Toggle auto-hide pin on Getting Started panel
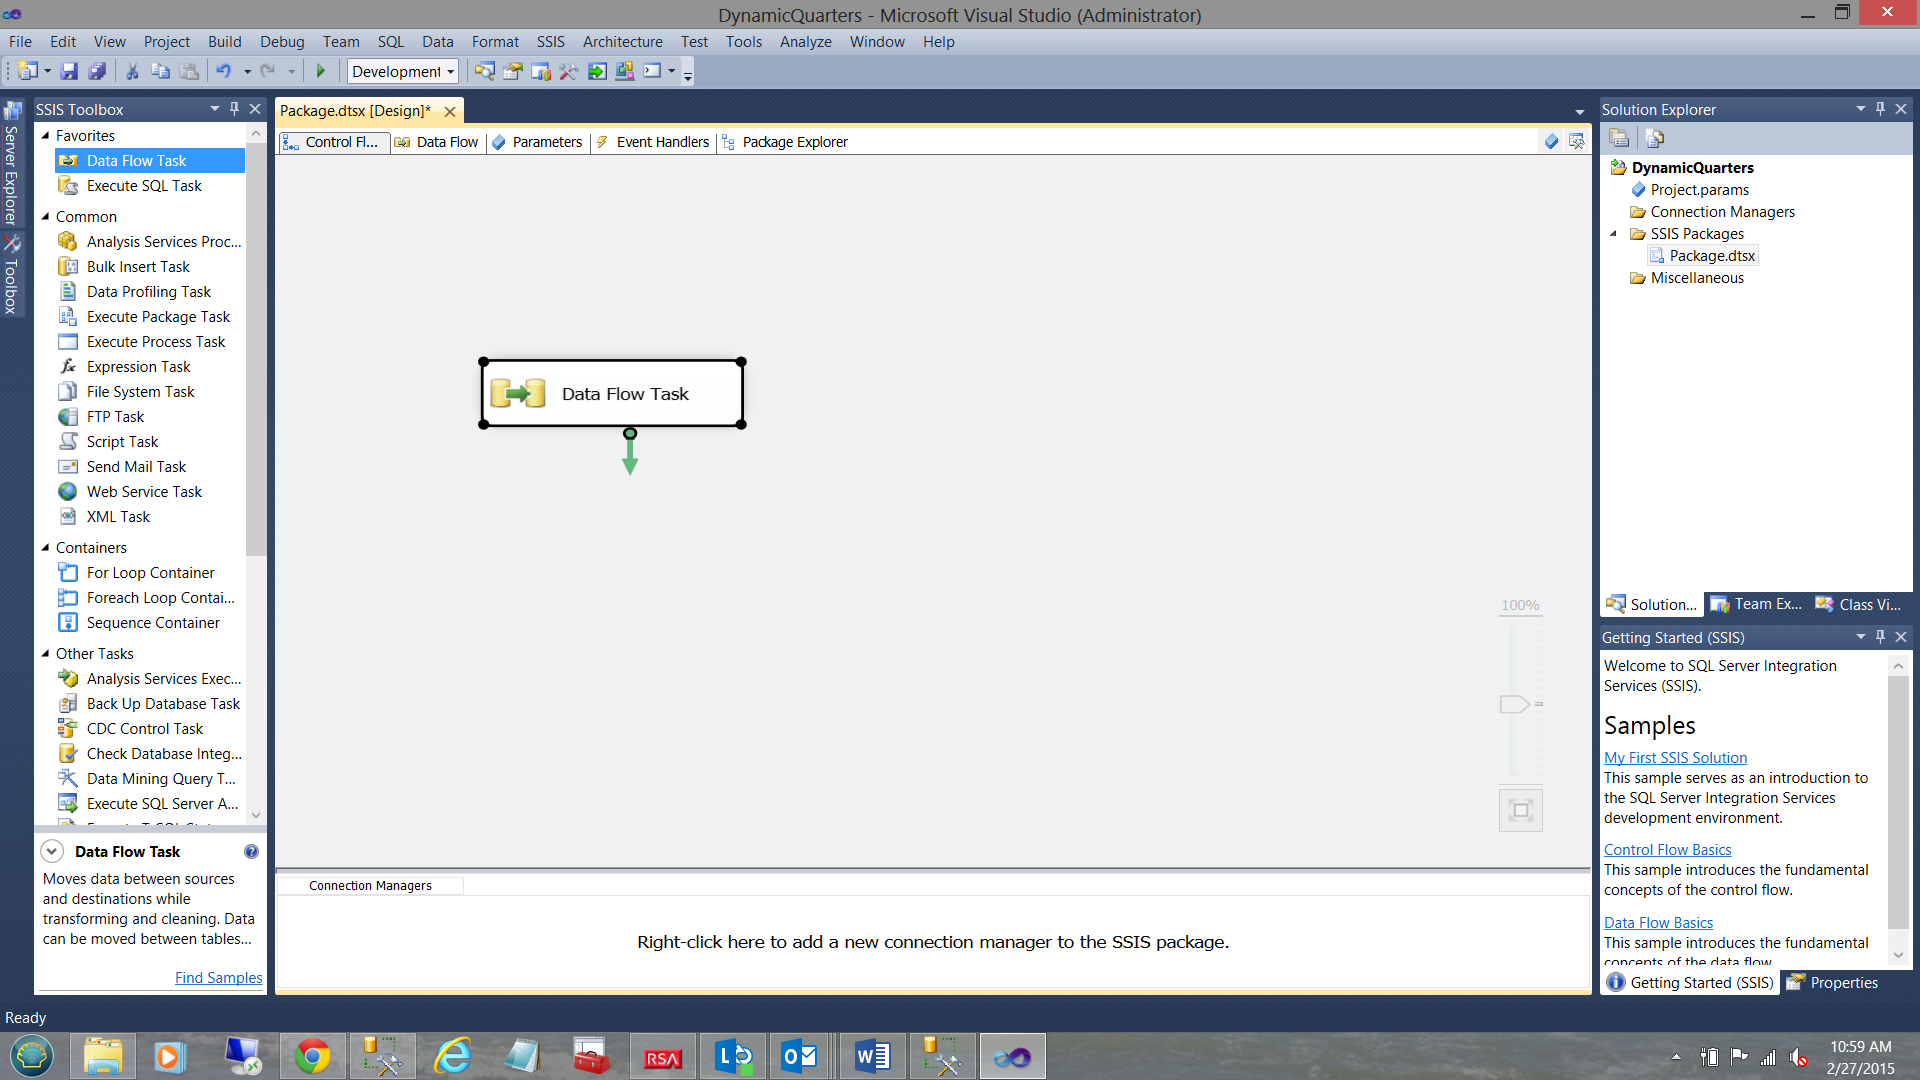This screenshot has width=1920, height=1080. click(1880, 637)
